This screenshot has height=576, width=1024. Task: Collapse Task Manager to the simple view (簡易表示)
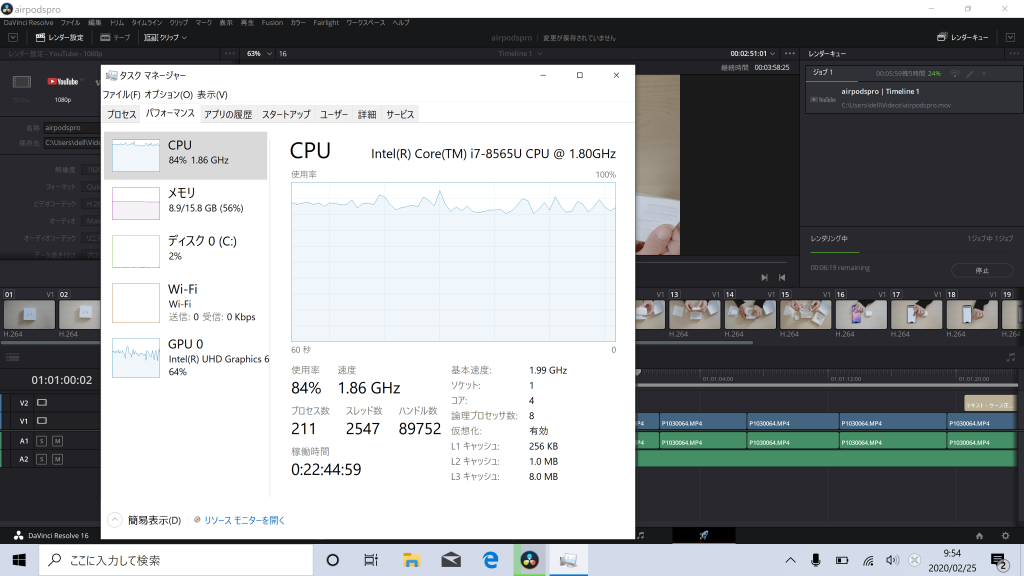[x=145, y=520]
